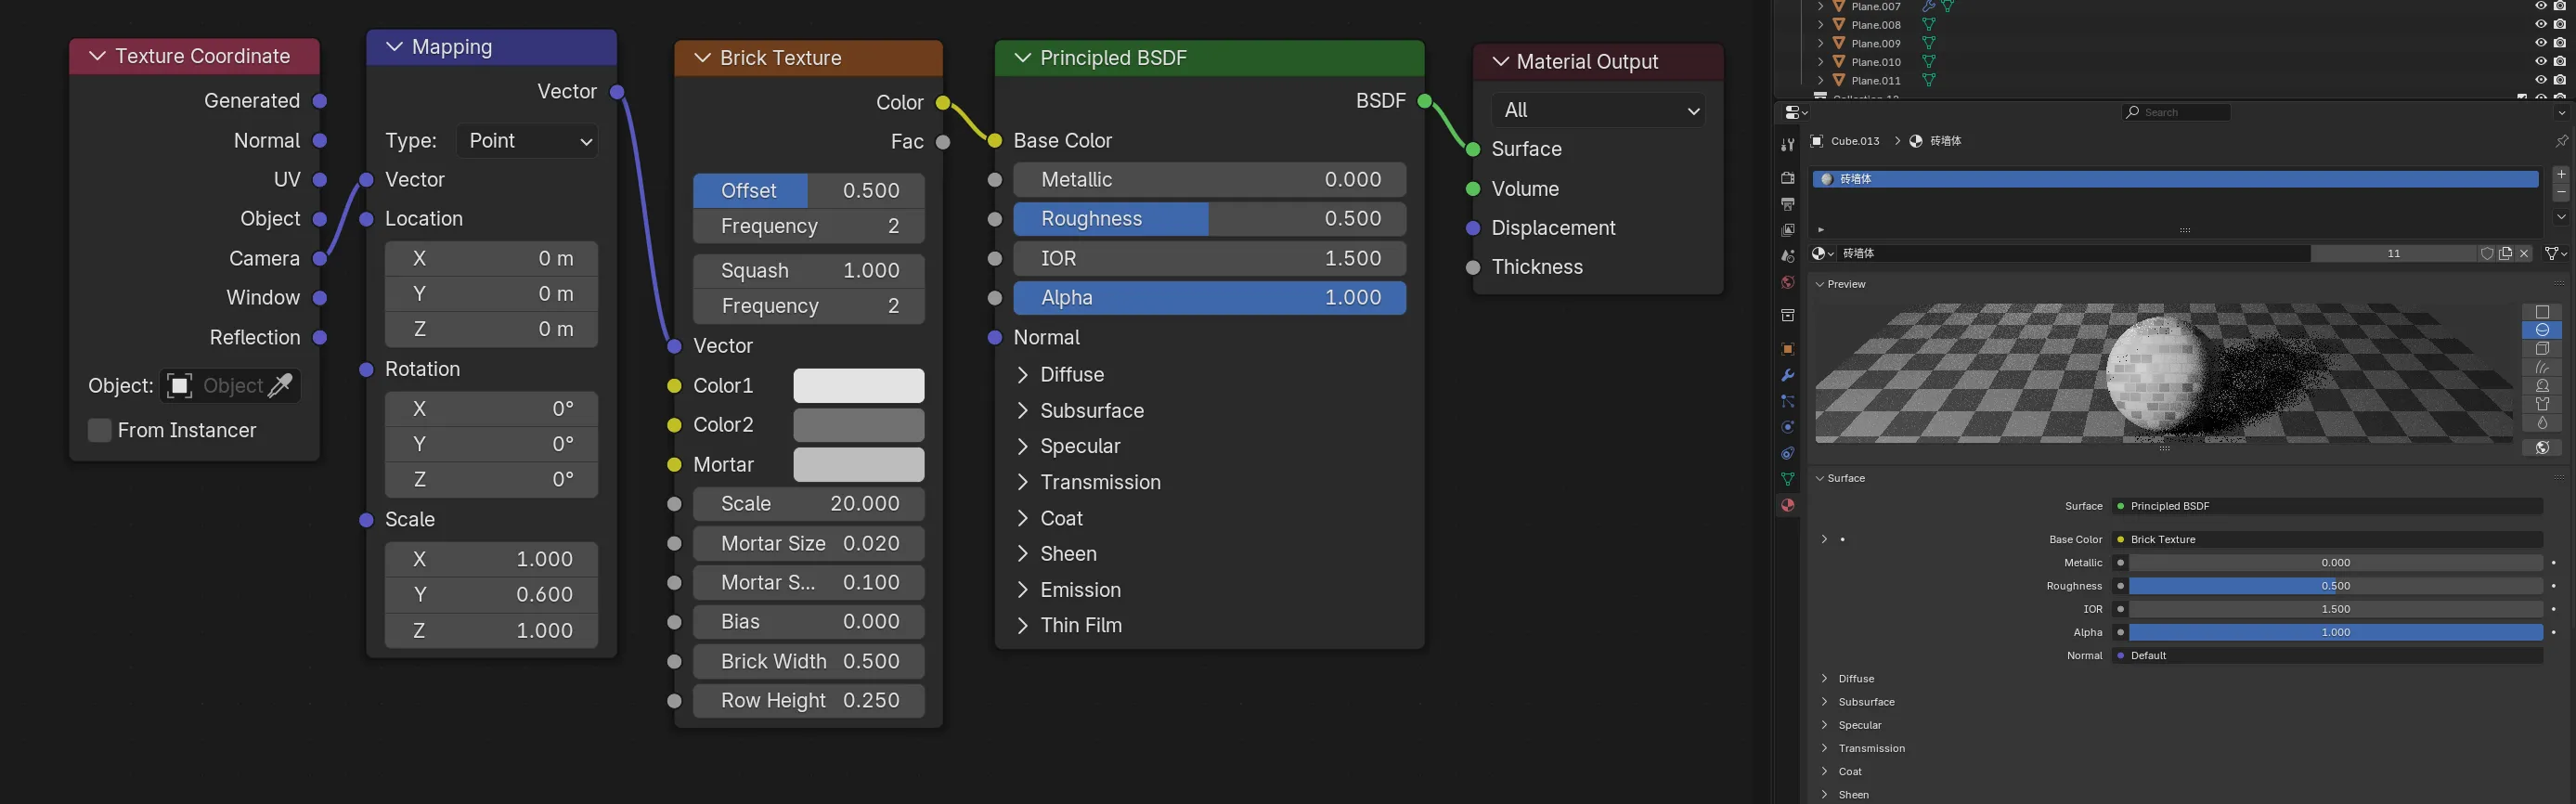Remove the selected material slot
The width and height of the screenshot is (2576, 804).
(2561, 192)
